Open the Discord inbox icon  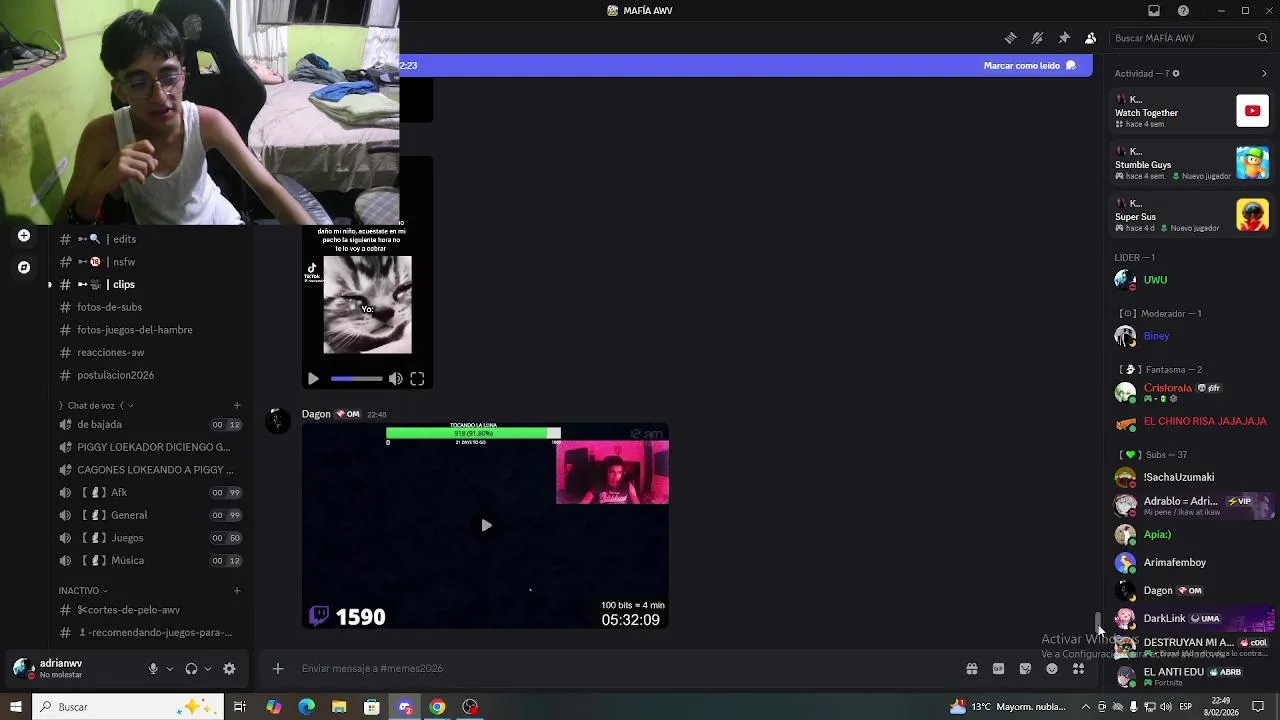point(1154,10)
